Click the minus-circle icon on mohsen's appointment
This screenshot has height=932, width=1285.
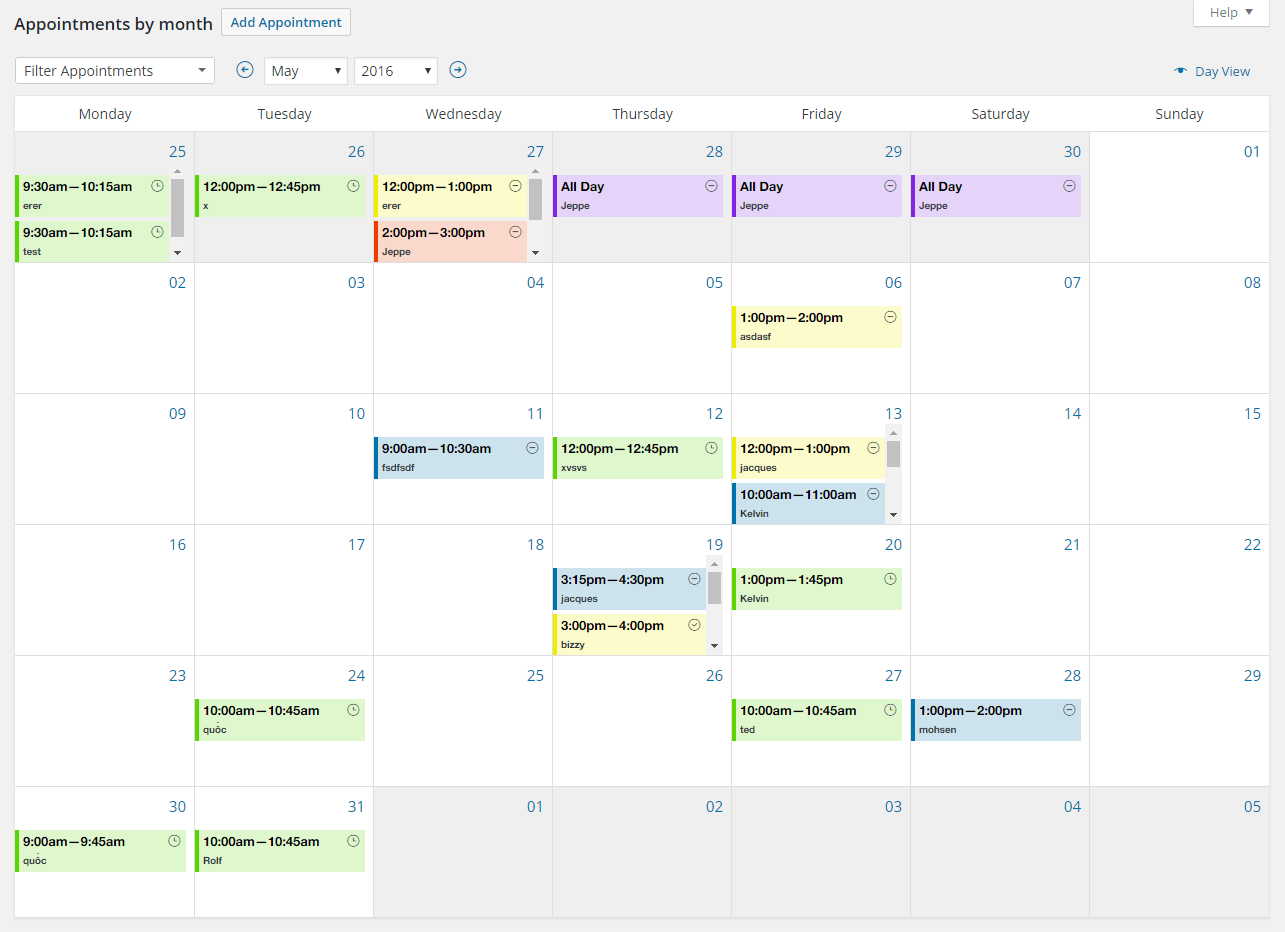coord(1067,710)
